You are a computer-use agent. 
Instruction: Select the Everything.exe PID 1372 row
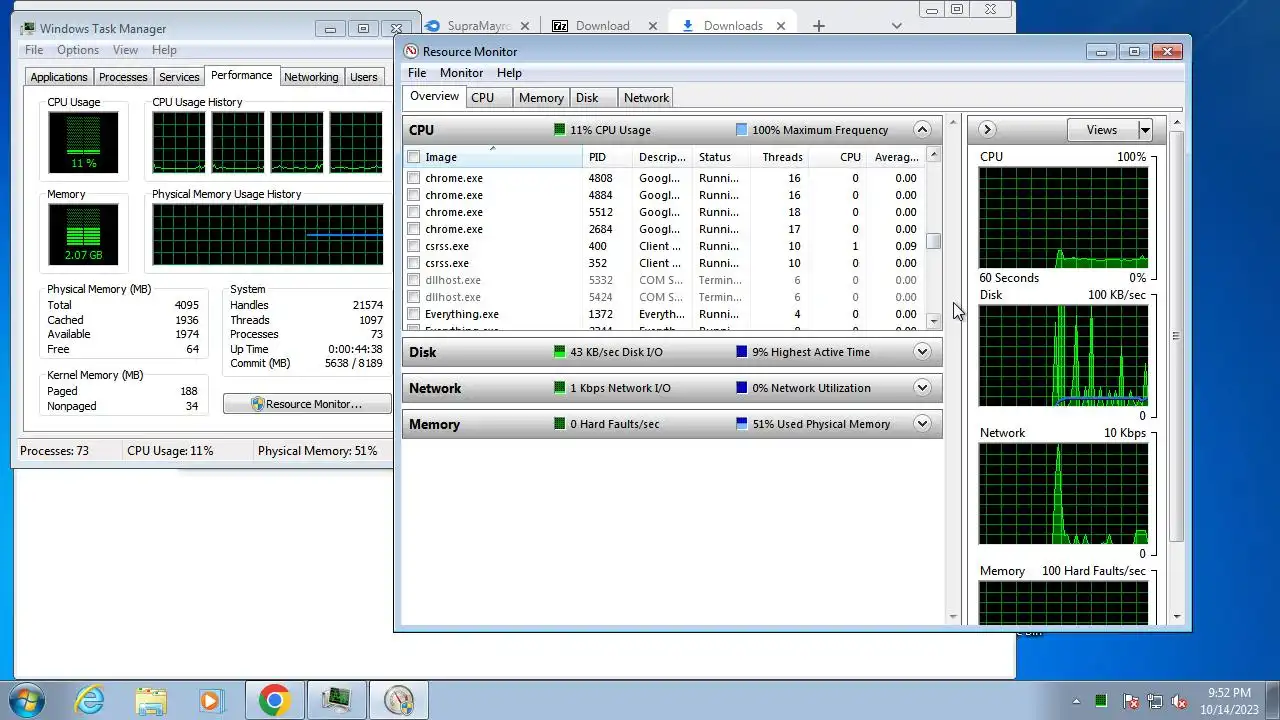(x=664, y=314)
